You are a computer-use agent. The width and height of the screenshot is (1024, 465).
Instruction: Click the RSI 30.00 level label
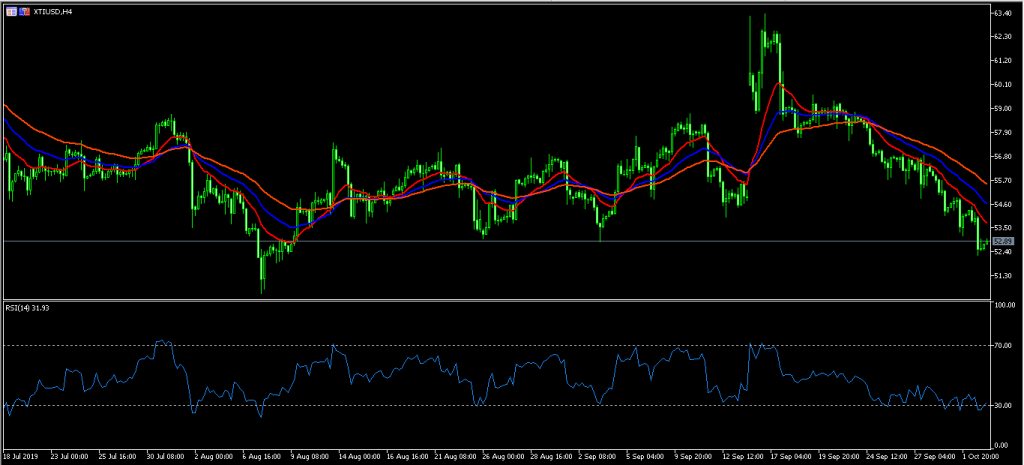[x=1004, y=405]
